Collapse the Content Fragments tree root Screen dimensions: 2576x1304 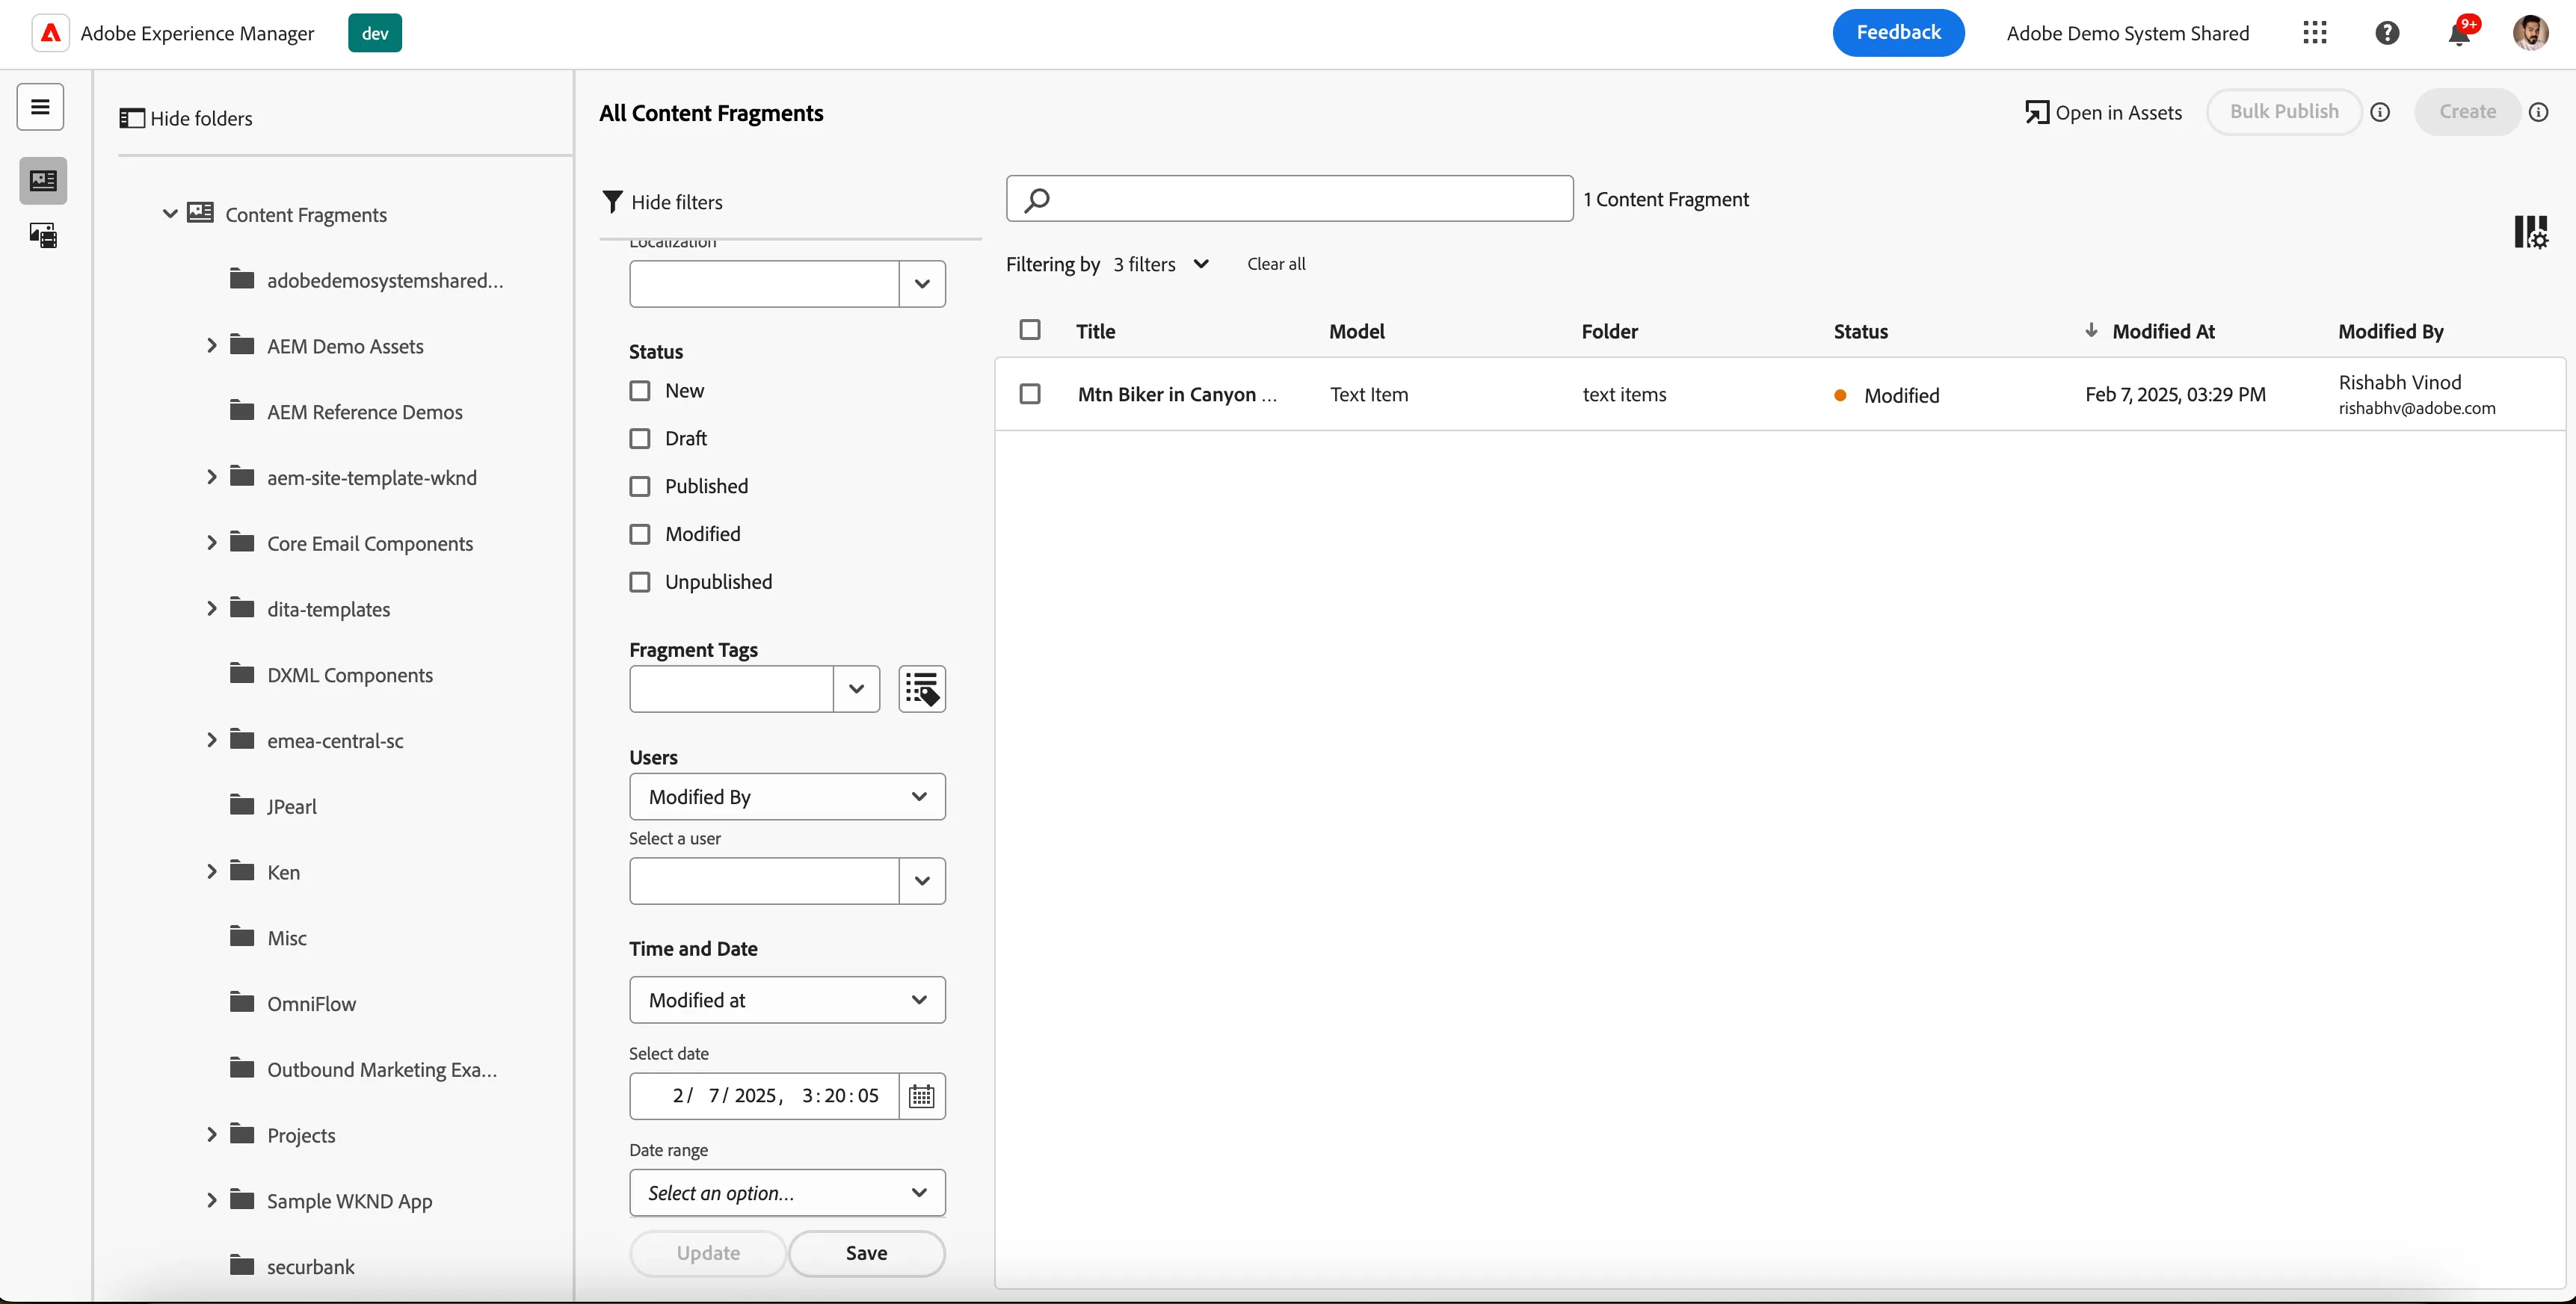[x=170, y=214]
